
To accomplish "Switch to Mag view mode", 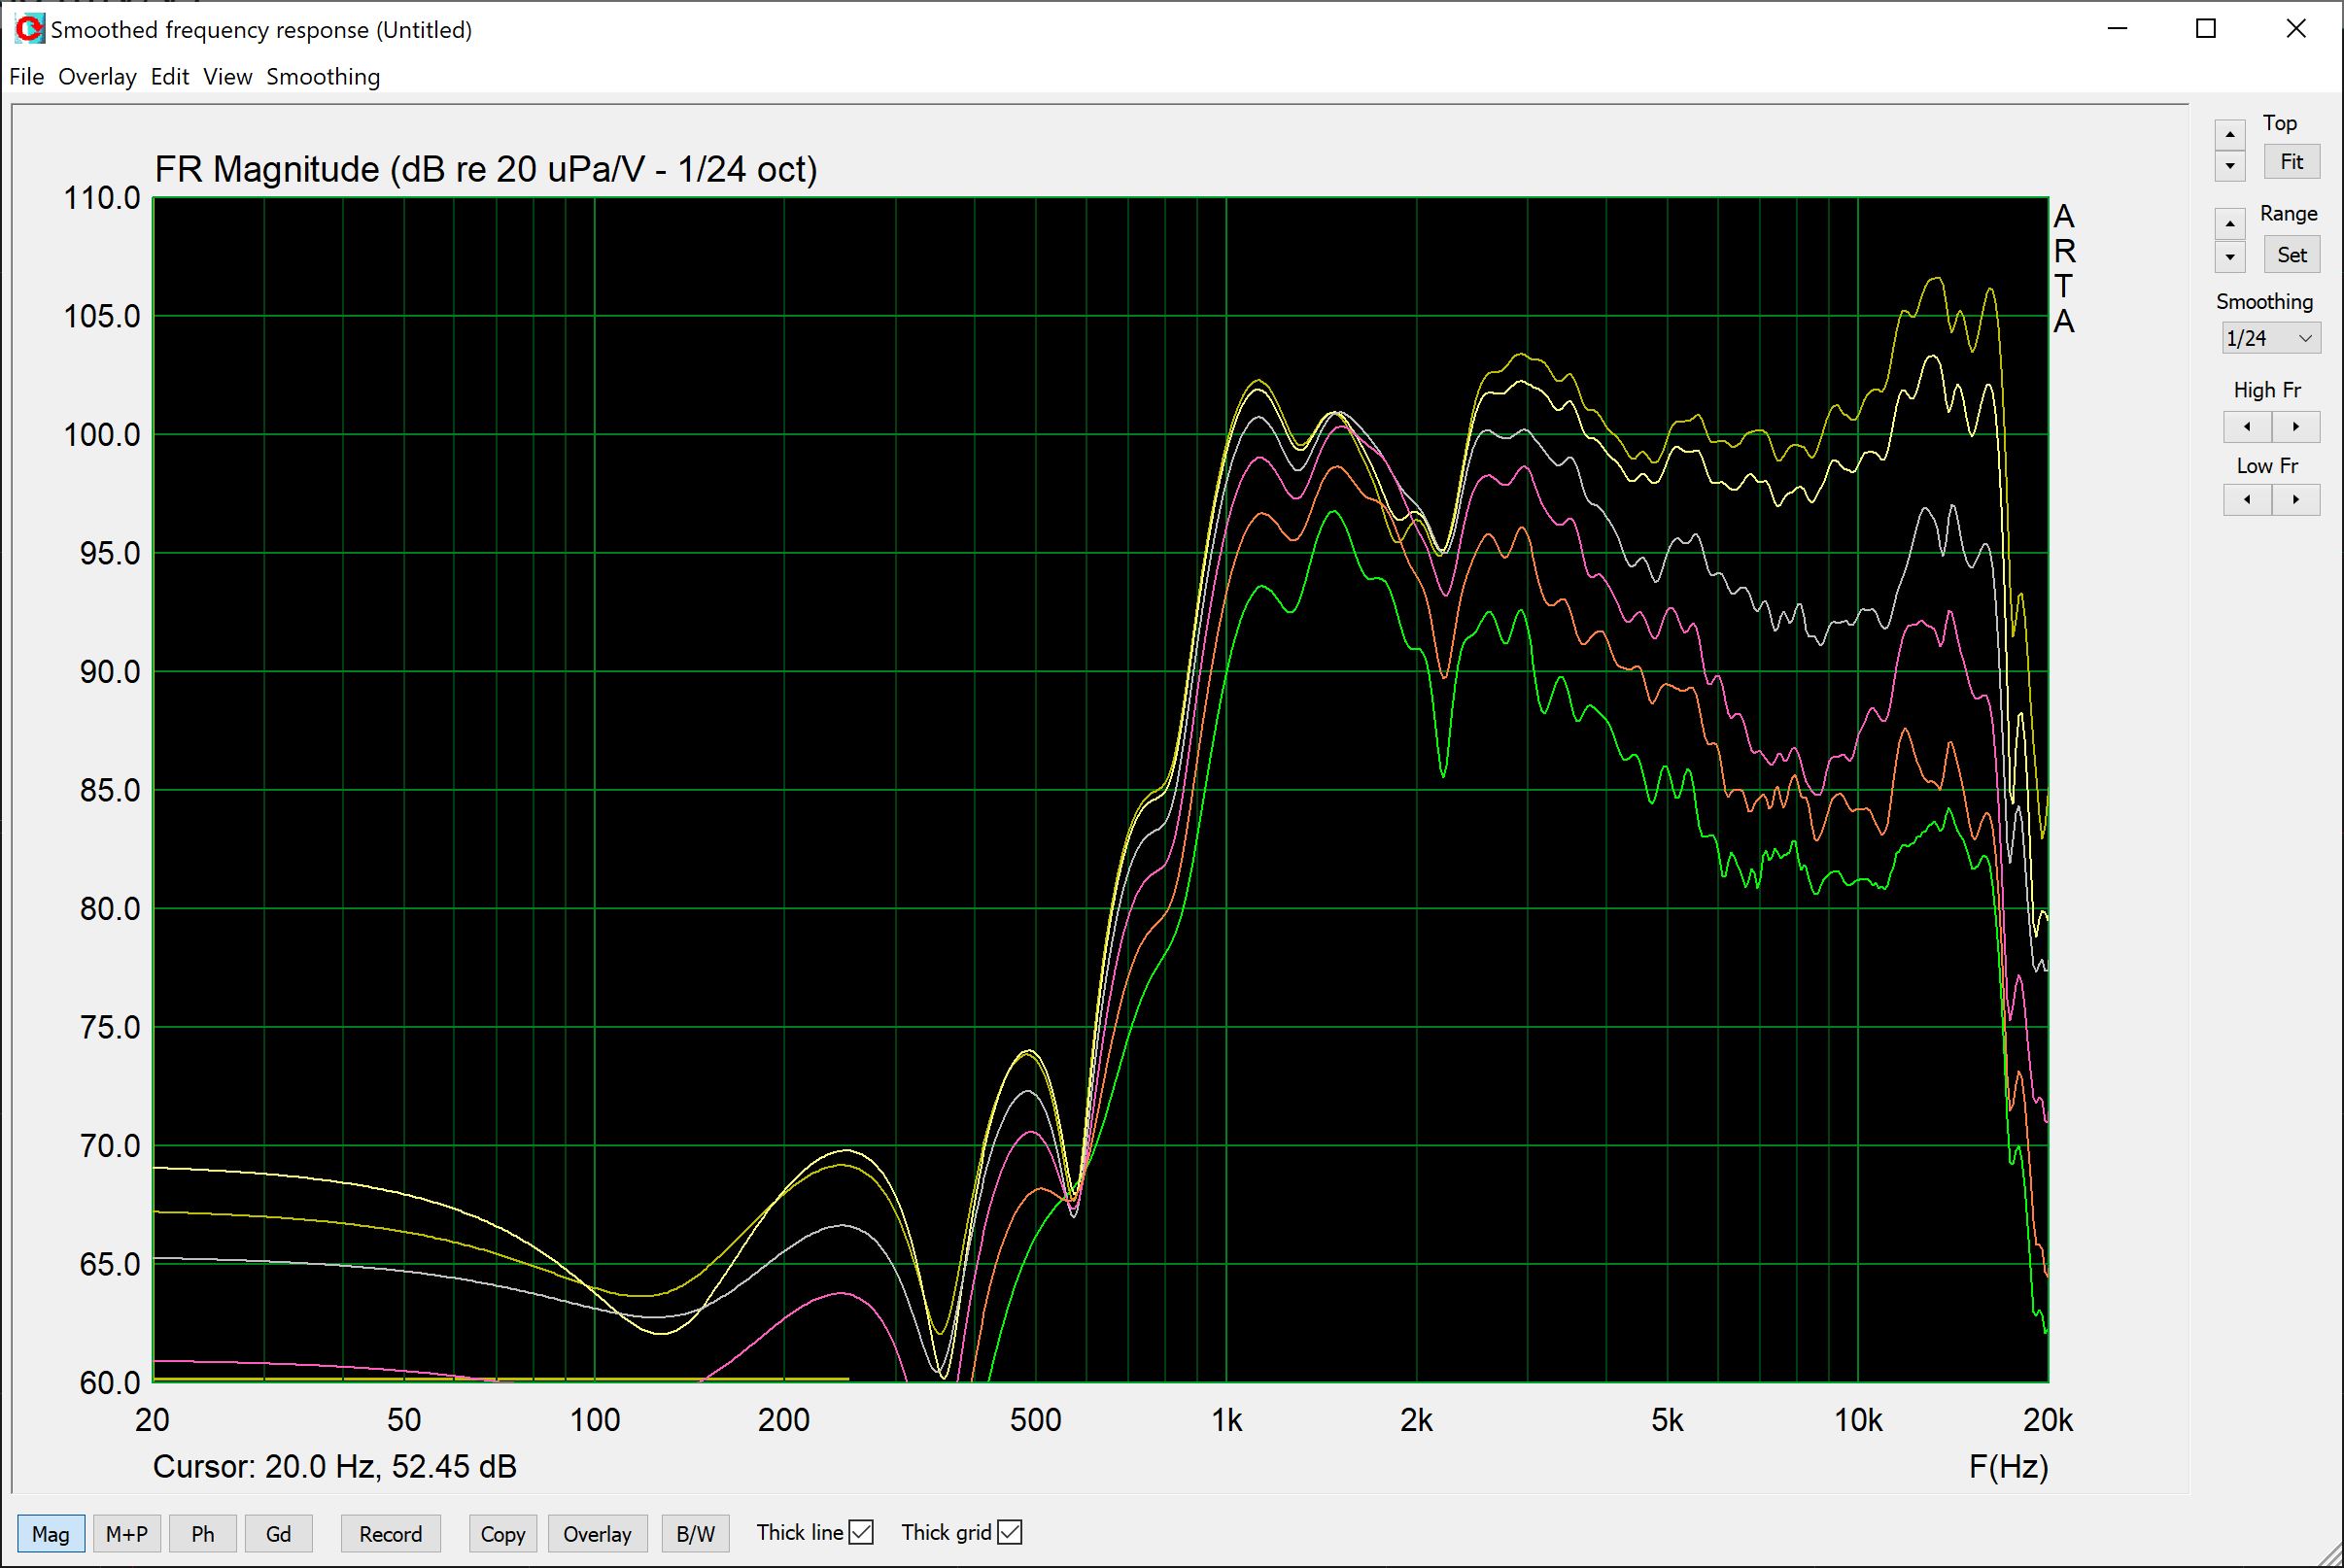I will (x=51, y=1534).
